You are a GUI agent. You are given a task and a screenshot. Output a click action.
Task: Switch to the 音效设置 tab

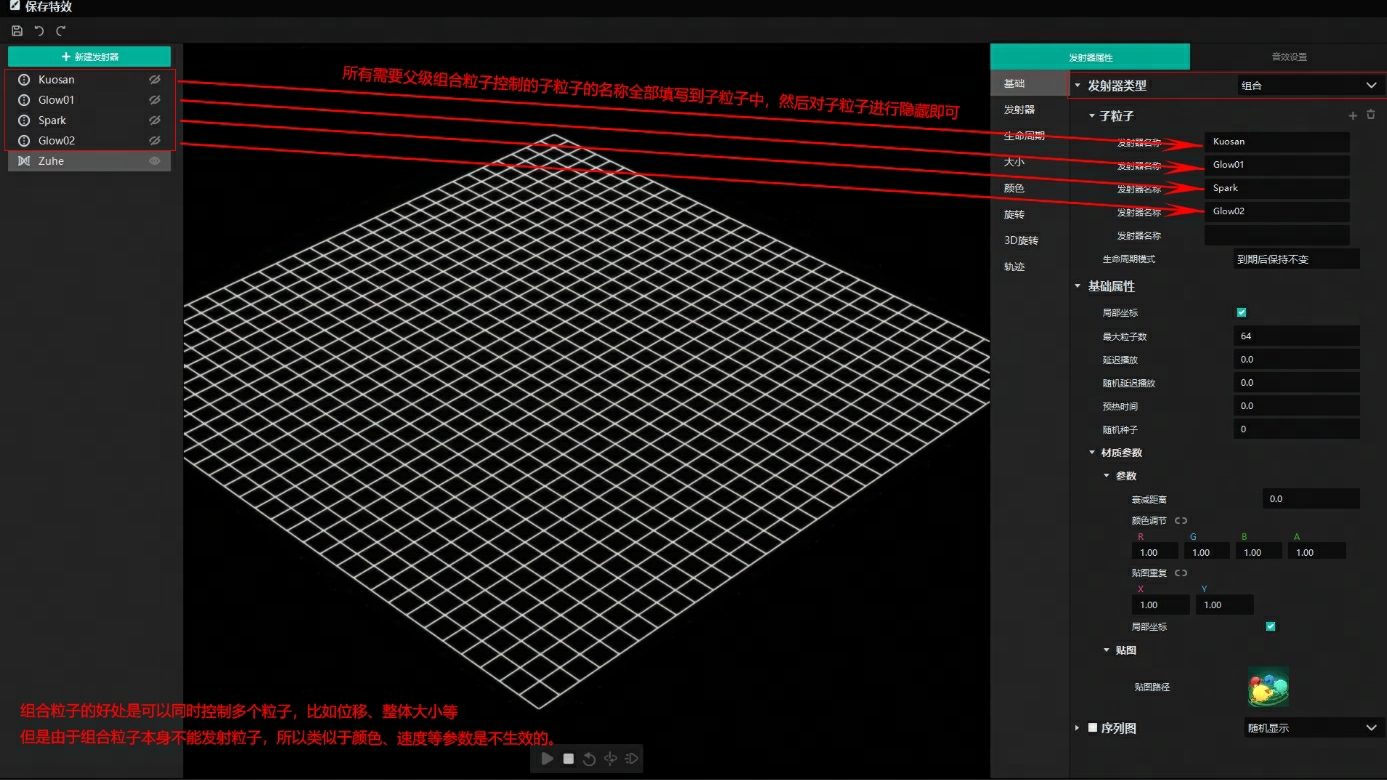[x=1289, y=57]
